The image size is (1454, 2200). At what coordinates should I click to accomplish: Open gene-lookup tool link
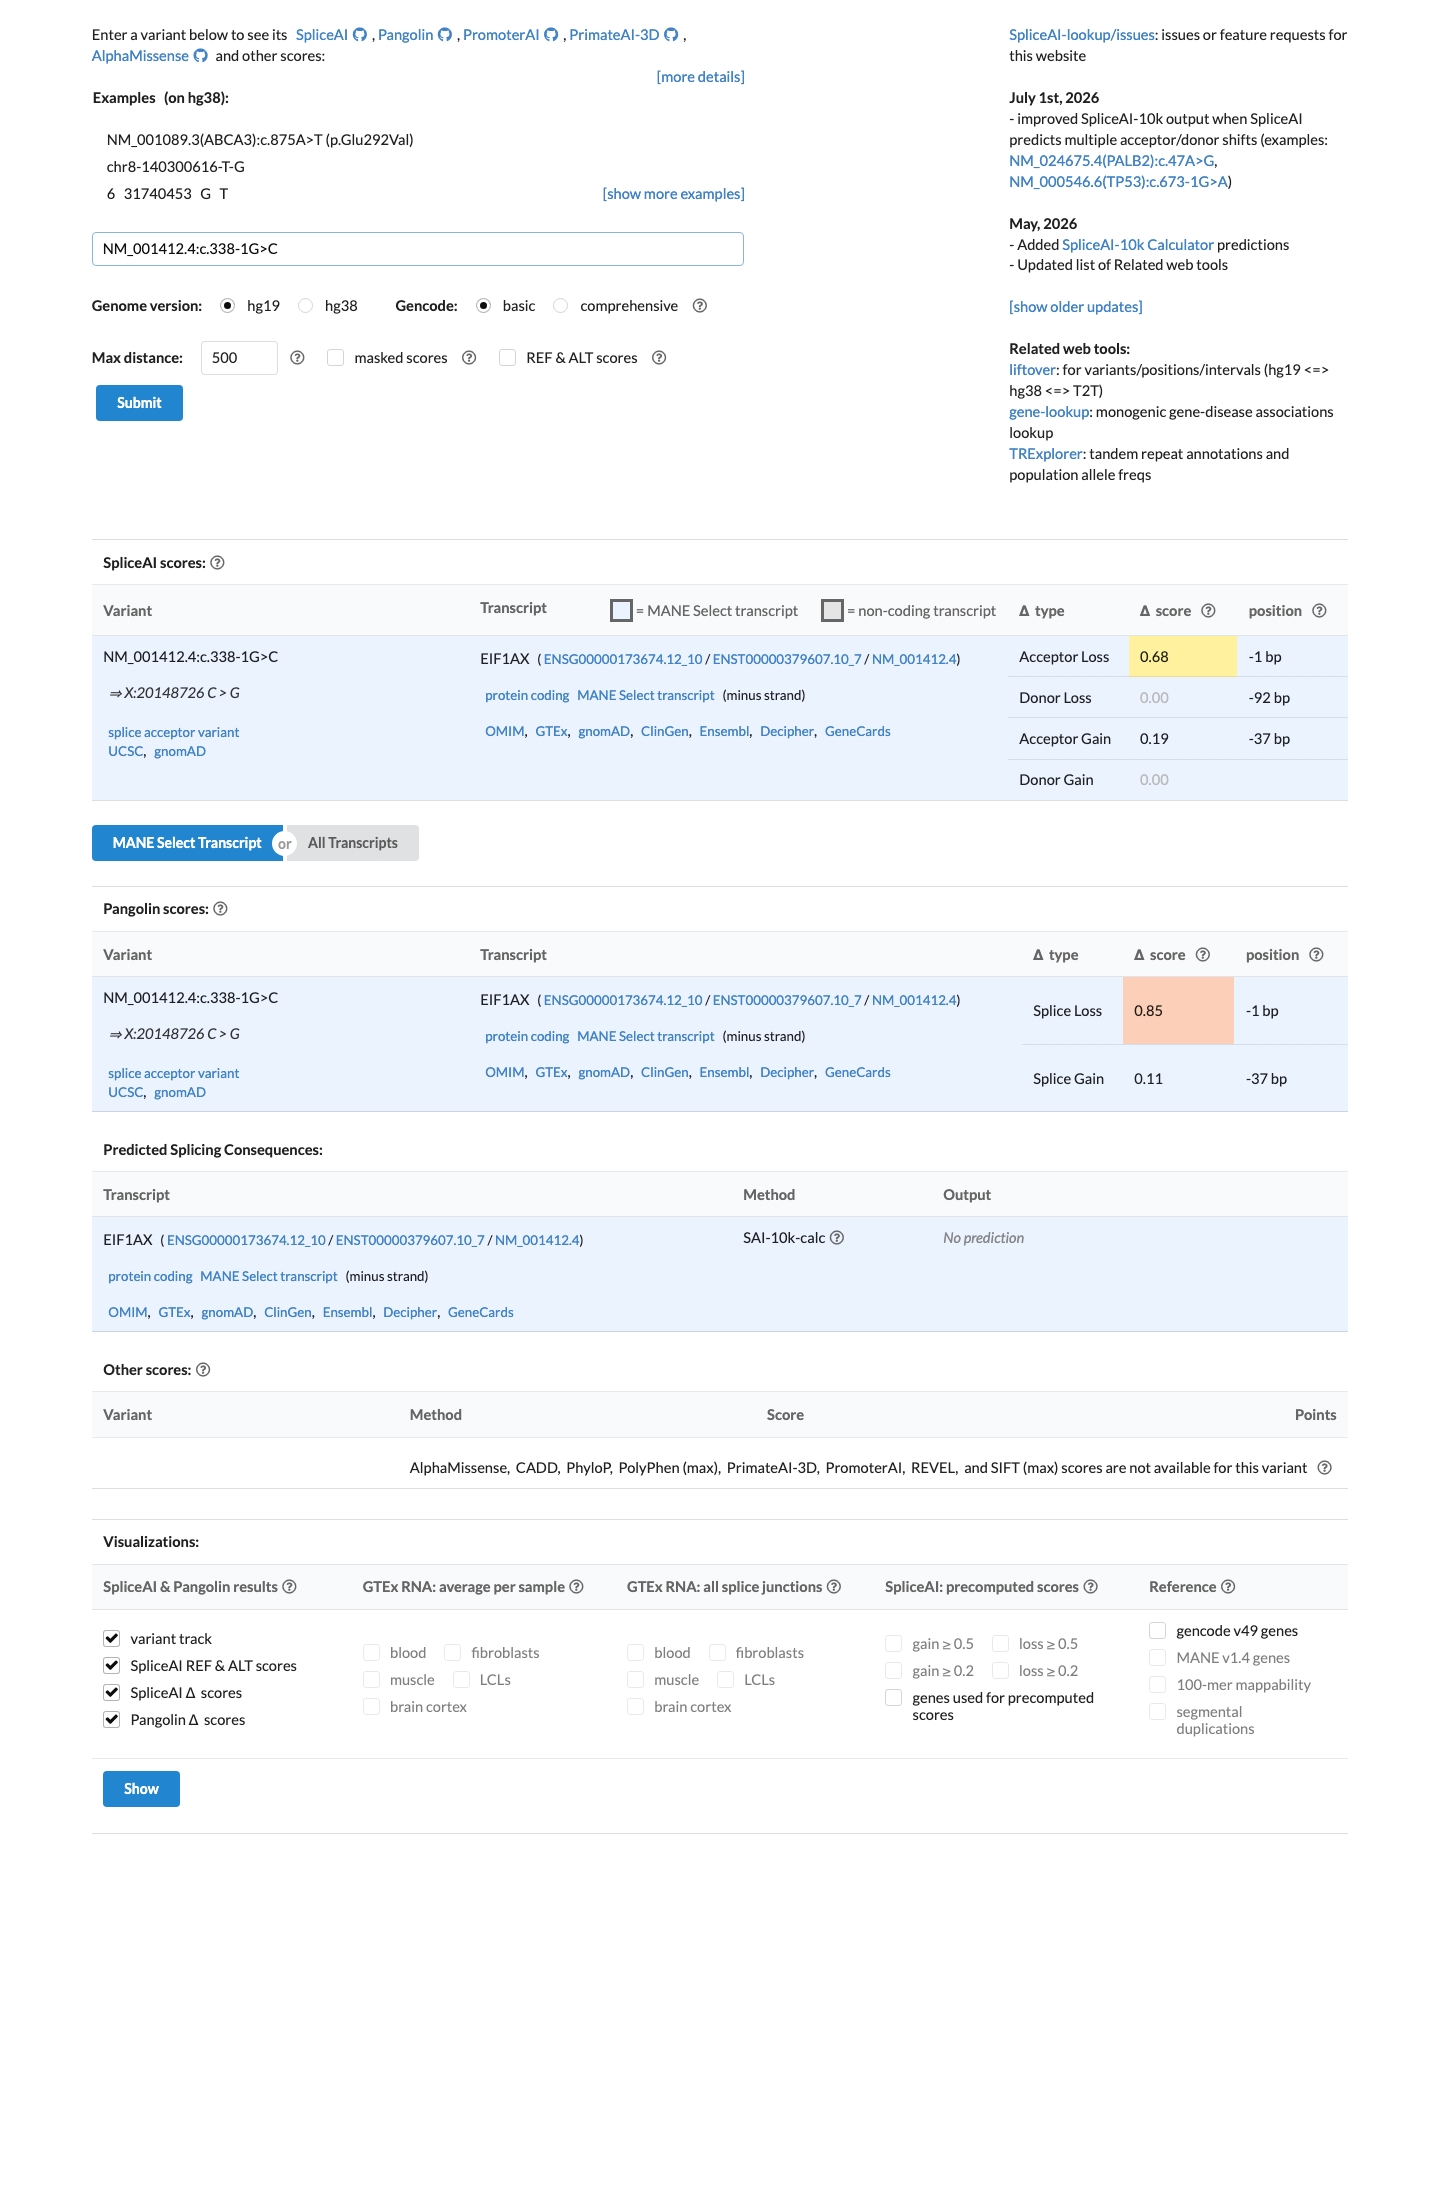coord(1049,412)
